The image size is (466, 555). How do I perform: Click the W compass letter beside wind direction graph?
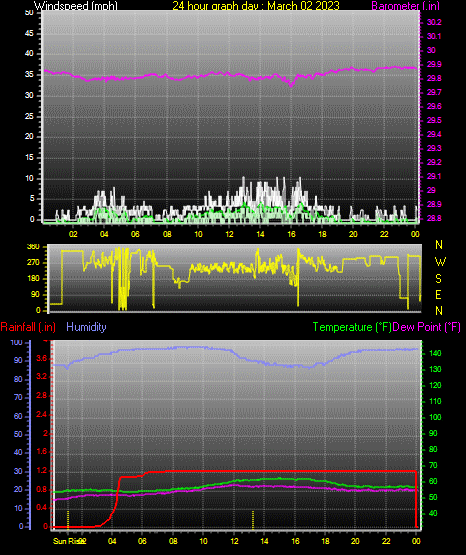tap(440, 262)
